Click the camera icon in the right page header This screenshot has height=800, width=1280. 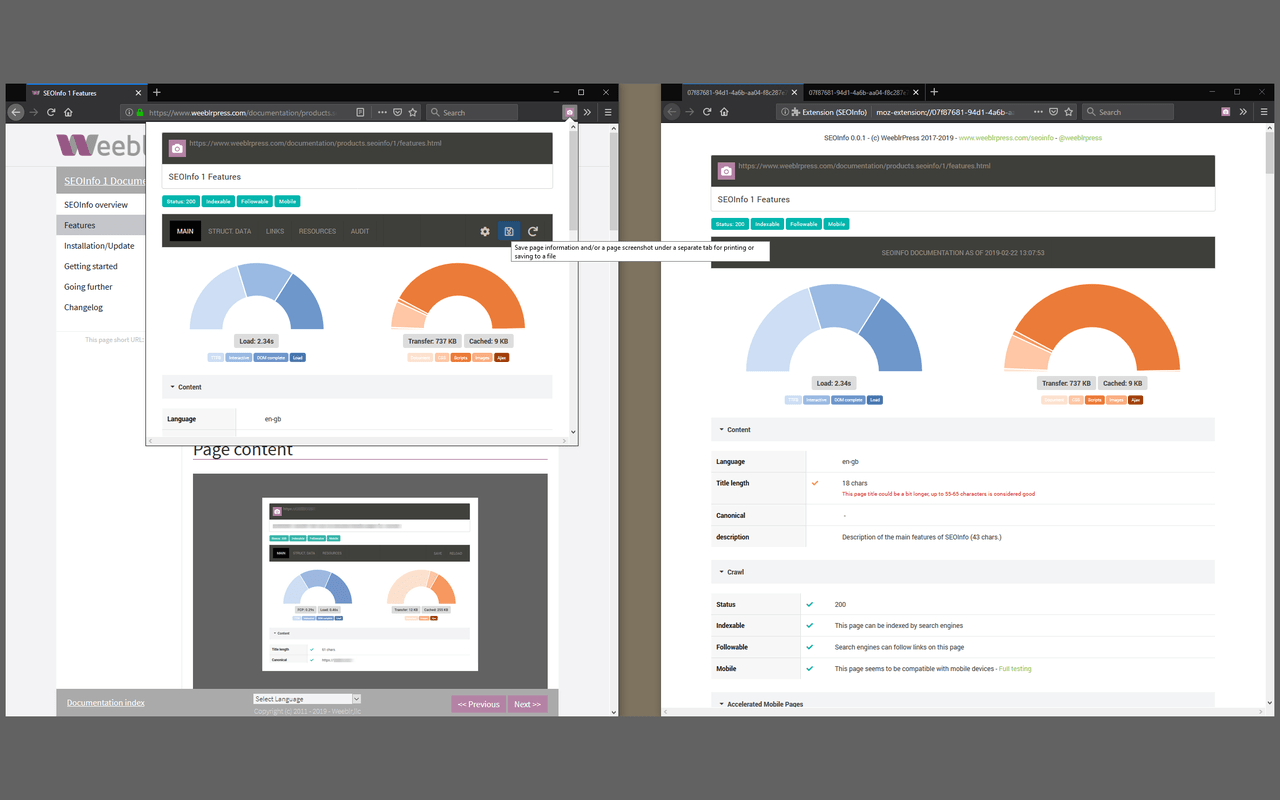pos(726,171)
